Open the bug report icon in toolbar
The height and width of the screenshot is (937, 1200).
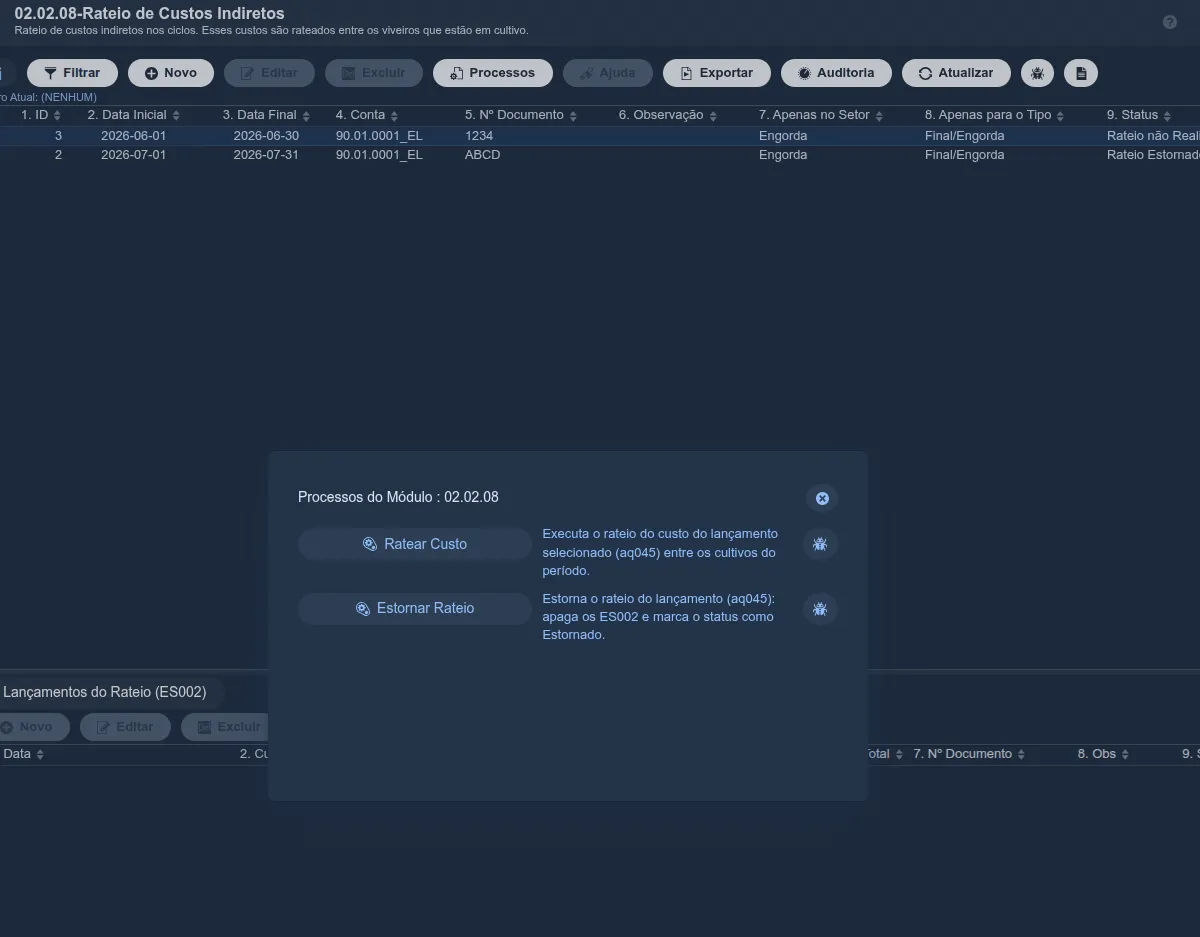point(1037,73)
